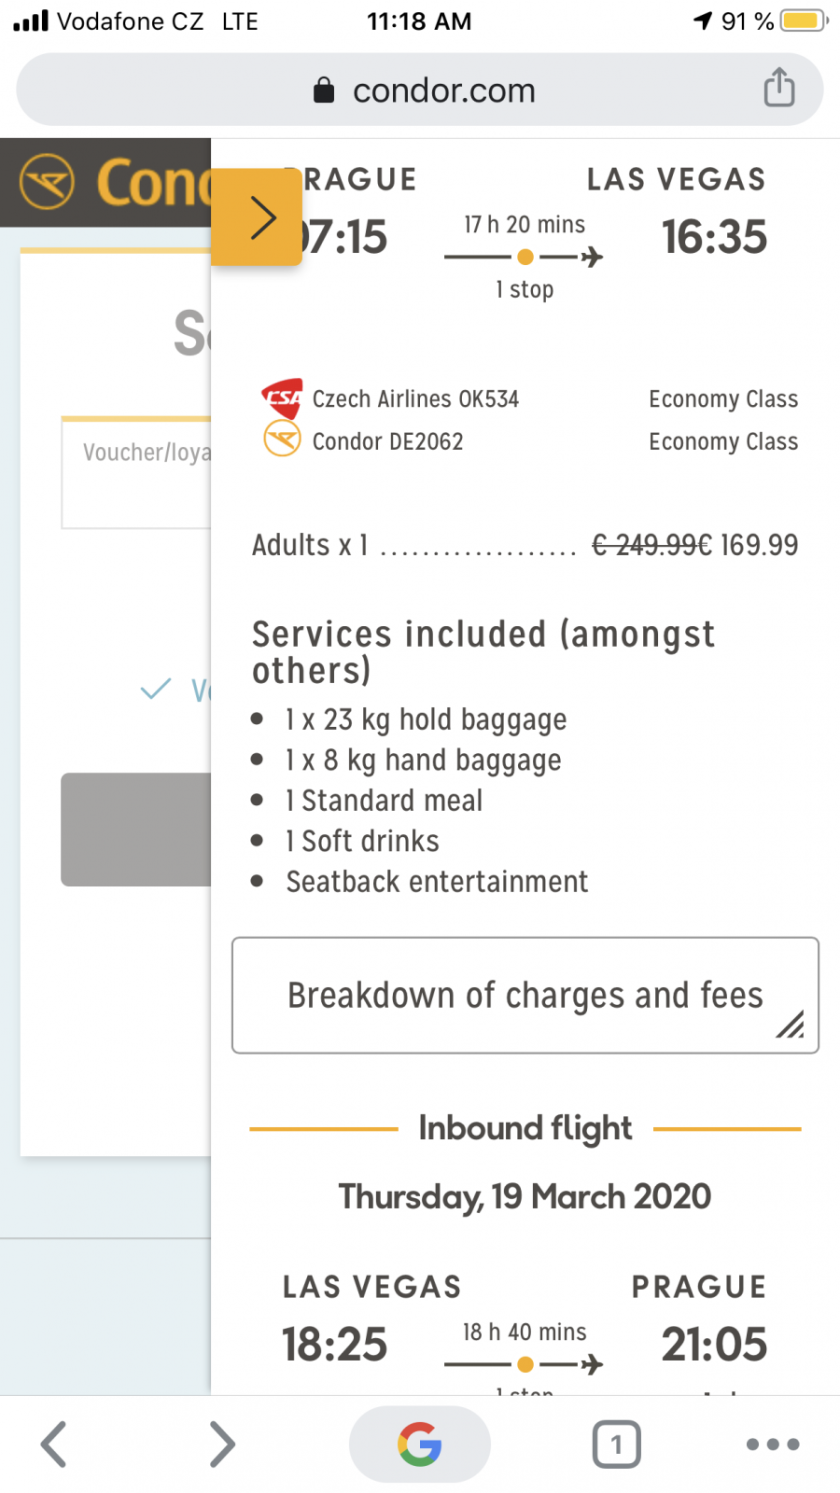Tap the Inbound flight section heading
Viewport: 840px width, 1493px height.
(x=524, y=1128)
